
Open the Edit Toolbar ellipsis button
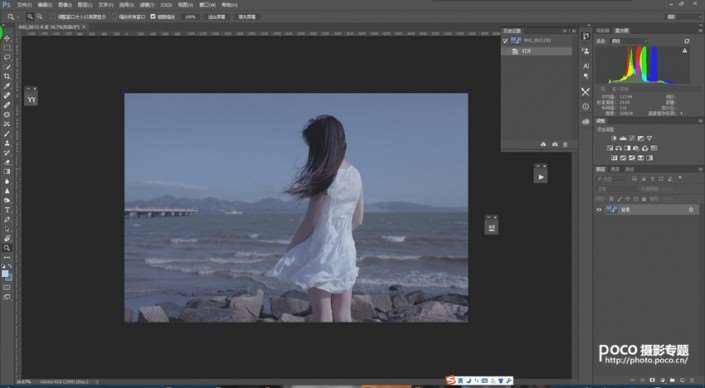(x=7, y=258)
